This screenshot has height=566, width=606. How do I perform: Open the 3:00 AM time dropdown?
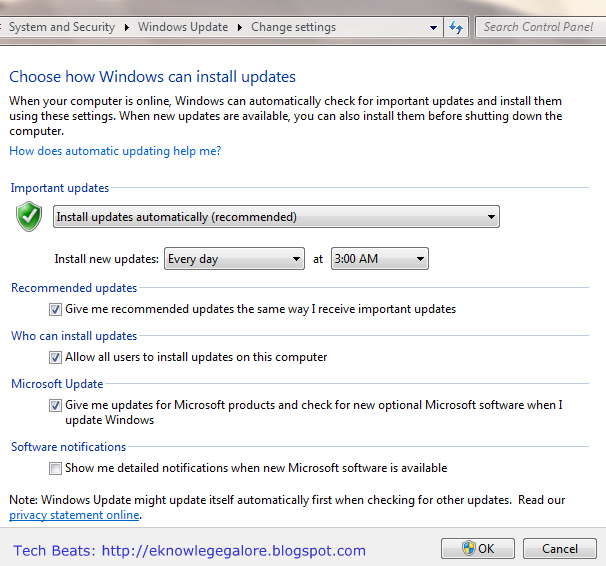[x=380, y=258]
